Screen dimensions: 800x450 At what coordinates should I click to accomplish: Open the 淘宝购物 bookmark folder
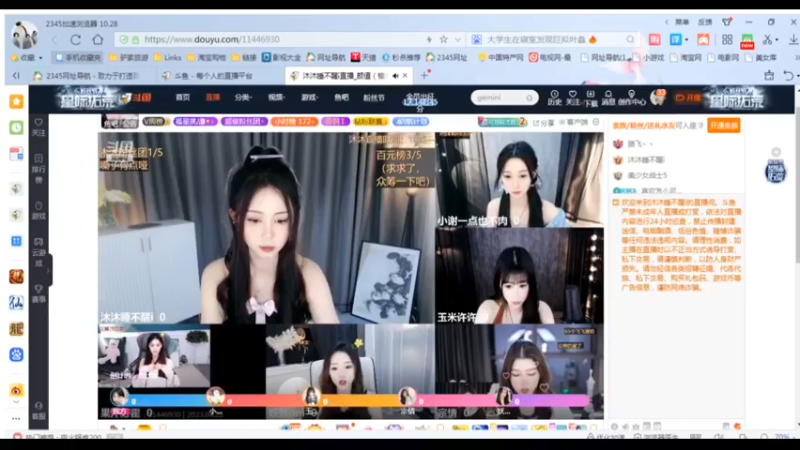[207, 58]
